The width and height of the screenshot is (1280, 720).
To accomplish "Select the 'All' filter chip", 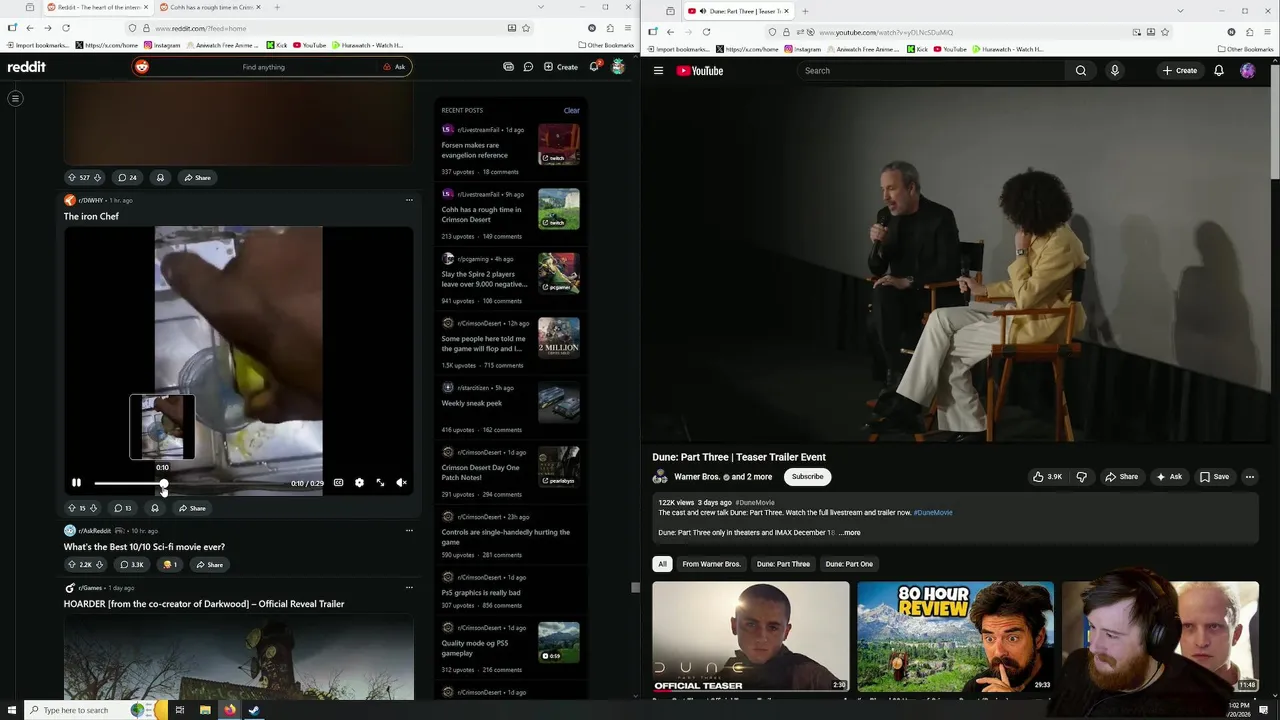I will [662, 564].
